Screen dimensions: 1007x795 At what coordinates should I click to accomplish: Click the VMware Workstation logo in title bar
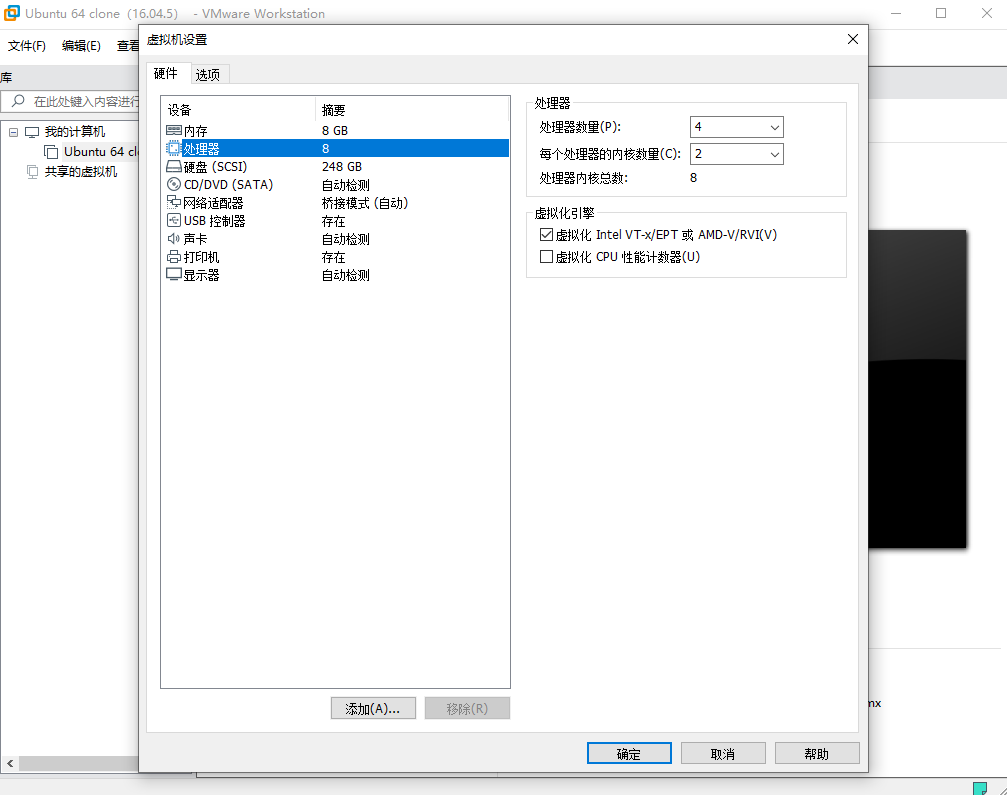coord(12,13)
